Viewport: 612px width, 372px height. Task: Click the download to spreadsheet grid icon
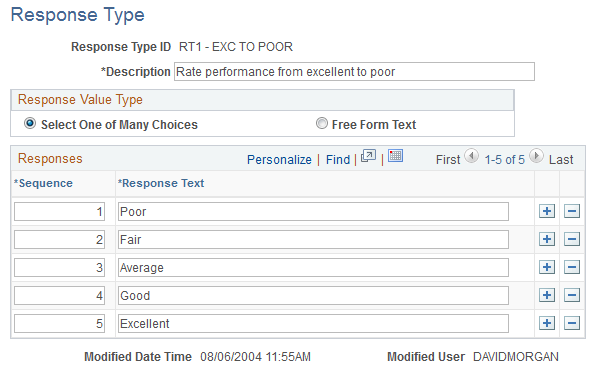point(395,155)
